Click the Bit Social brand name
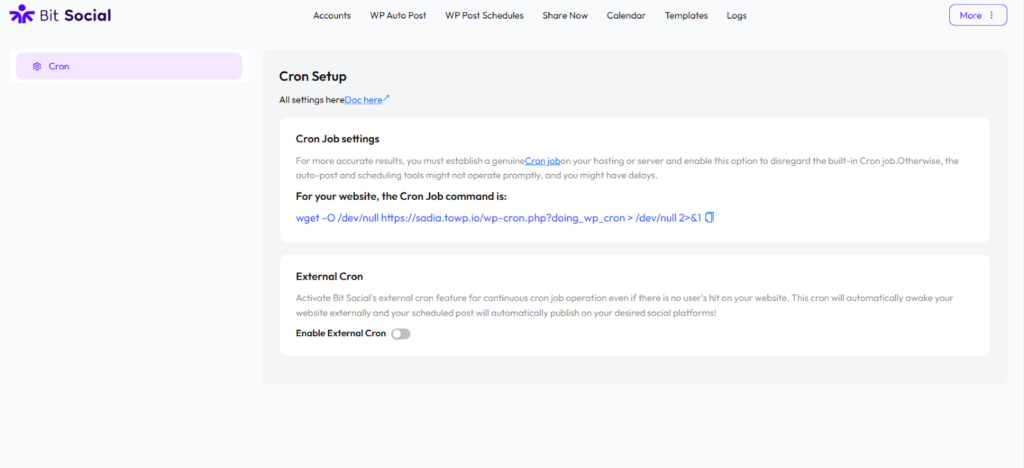 tap(75, 15)
